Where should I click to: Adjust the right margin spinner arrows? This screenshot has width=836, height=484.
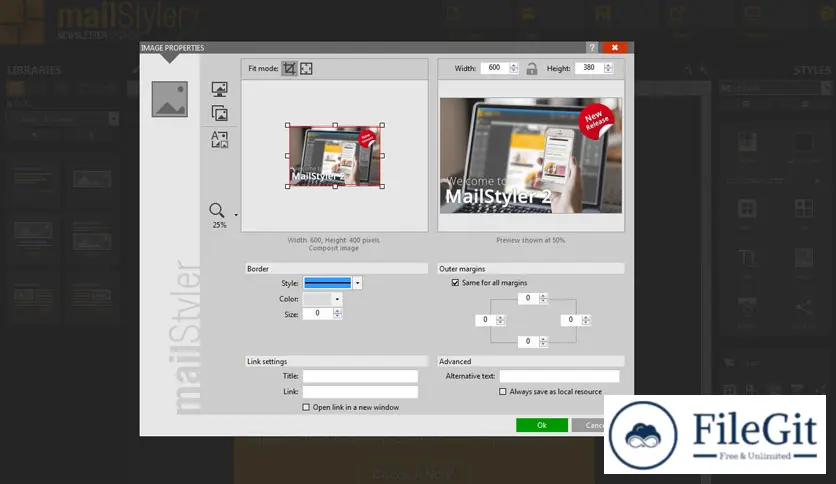[586, 320]
